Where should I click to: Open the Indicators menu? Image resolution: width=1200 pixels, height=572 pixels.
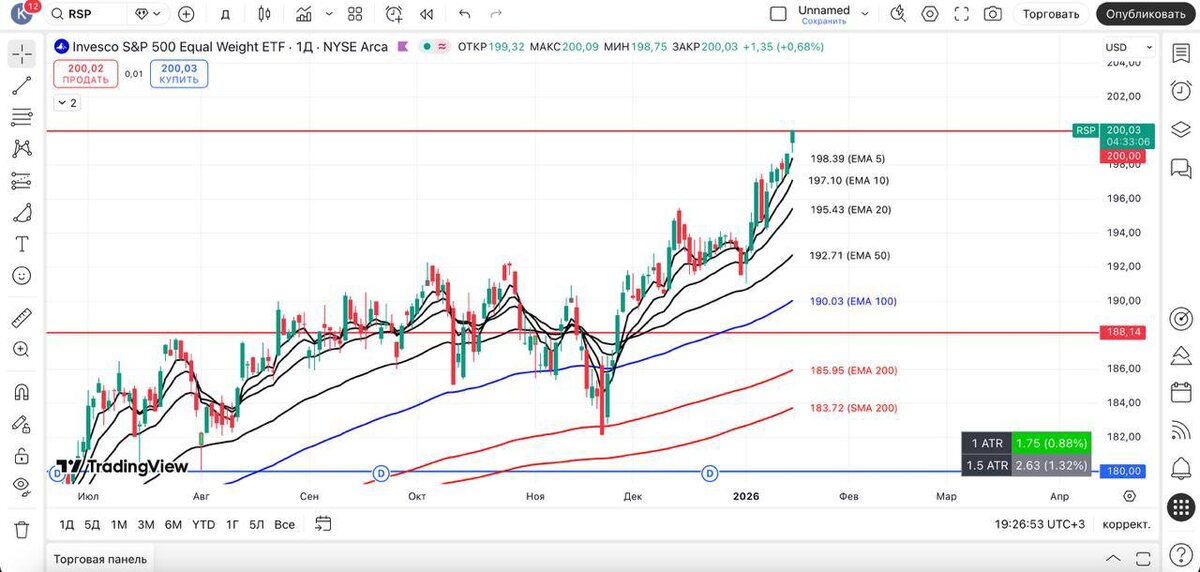(306, 14)
